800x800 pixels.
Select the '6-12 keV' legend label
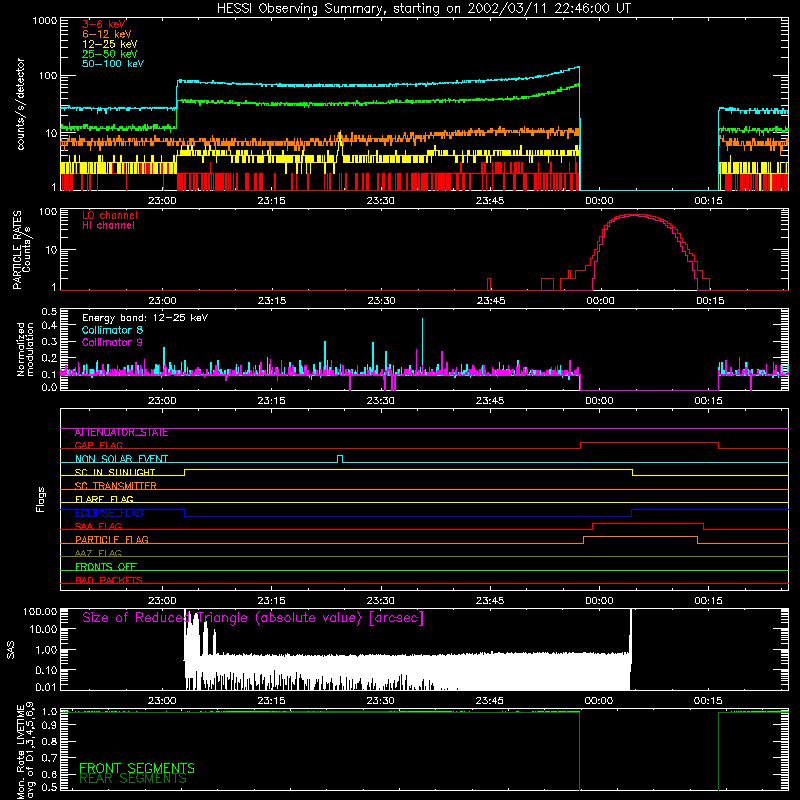pyautogui.click(x=107, y=34)
